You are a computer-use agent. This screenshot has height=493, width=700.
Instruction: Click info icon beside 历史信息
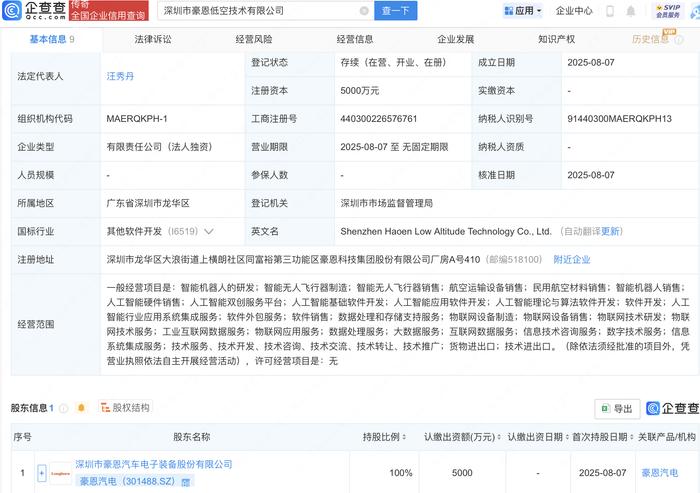679,40
